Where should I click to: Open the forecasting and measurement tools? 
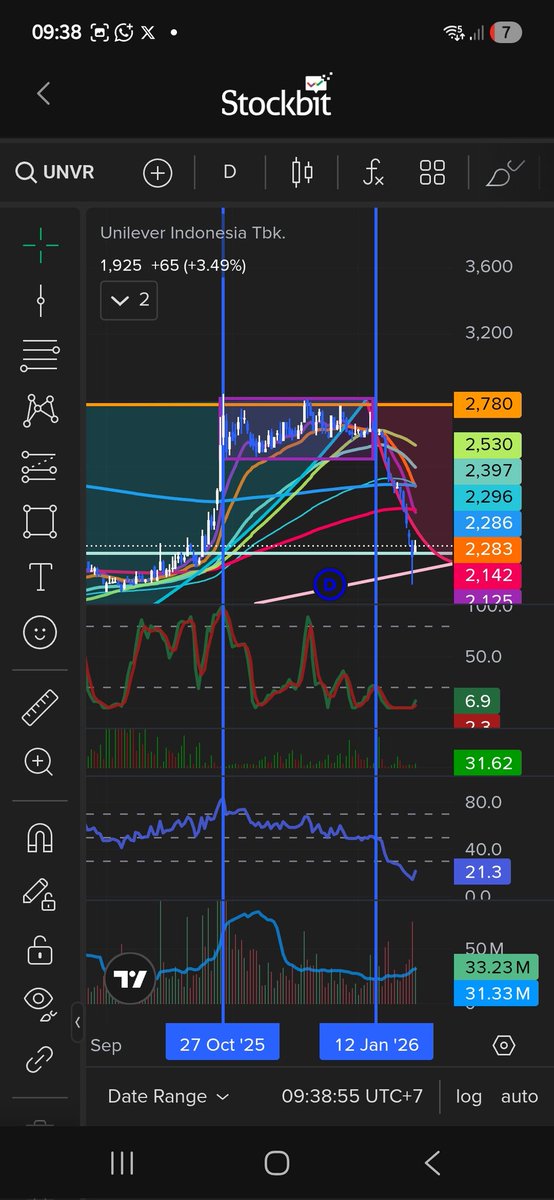(40, 466)
